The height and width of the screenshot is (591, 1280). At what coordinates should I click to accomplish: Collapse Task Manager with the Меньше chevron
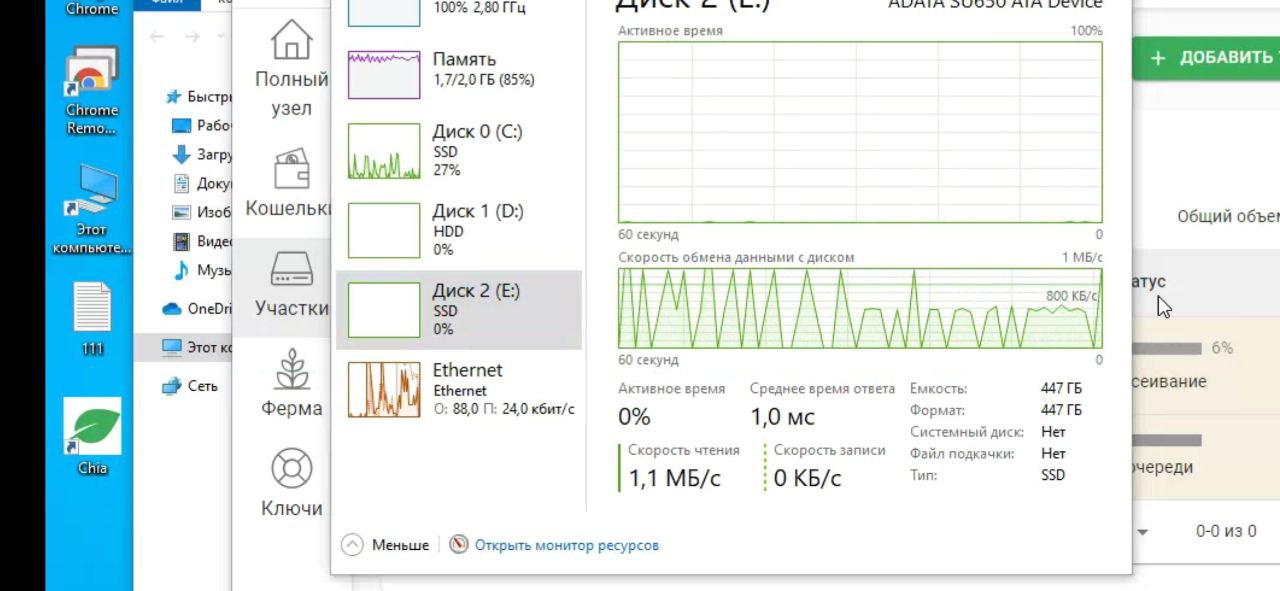pyautogui.click(x=351, y=545)
